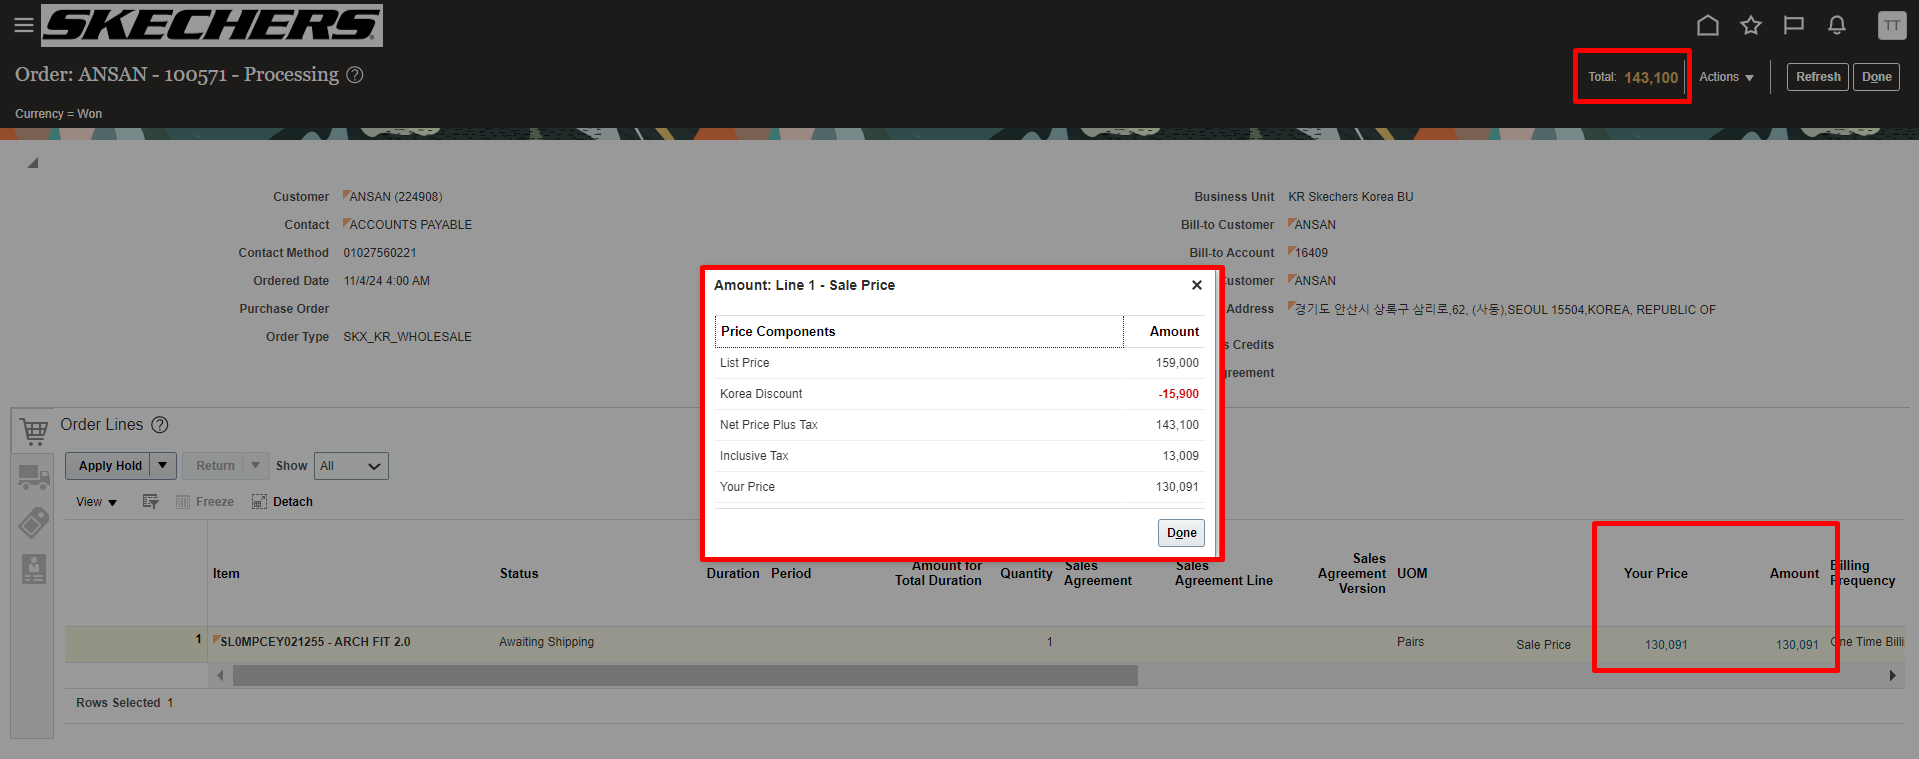Select the clipboard person side tab icon
Image resolution: width=1919 pixels, height=759 pixels.
pyautogui.click(x=34, y=569)
